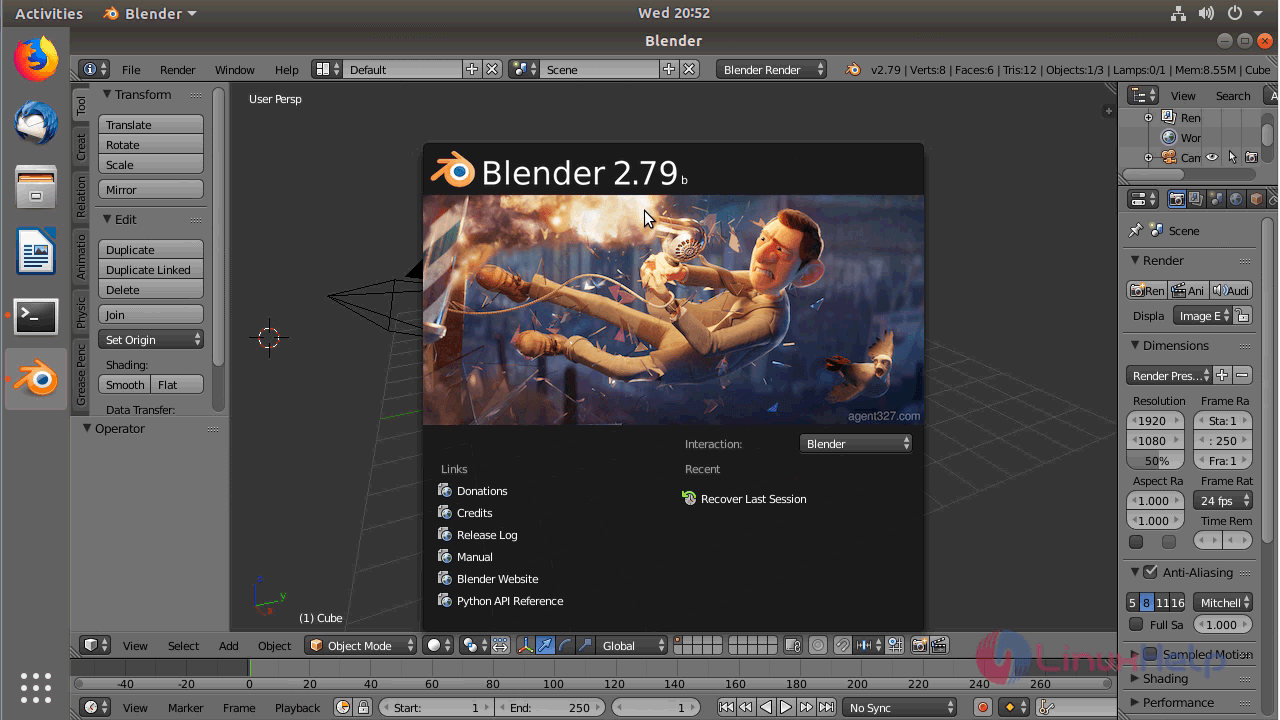Image resolution: width=1280 pixels, height=720 pixels.
Task: Open the File menu
Action: pos(131,69)
